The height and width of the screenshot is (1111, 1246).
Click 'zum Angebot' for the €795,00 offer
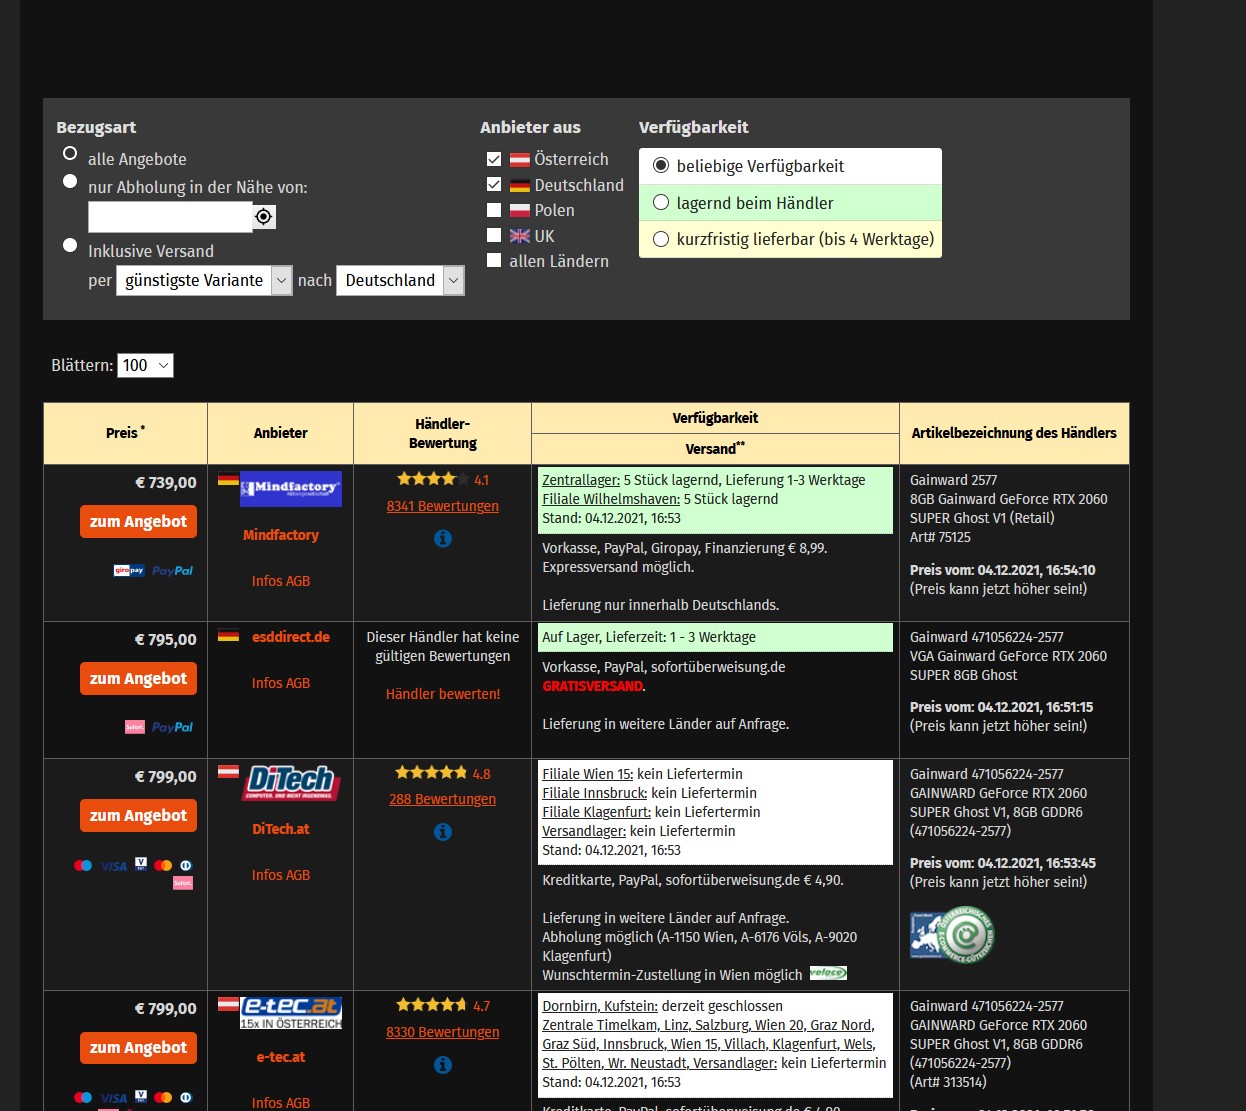[138, 679]
